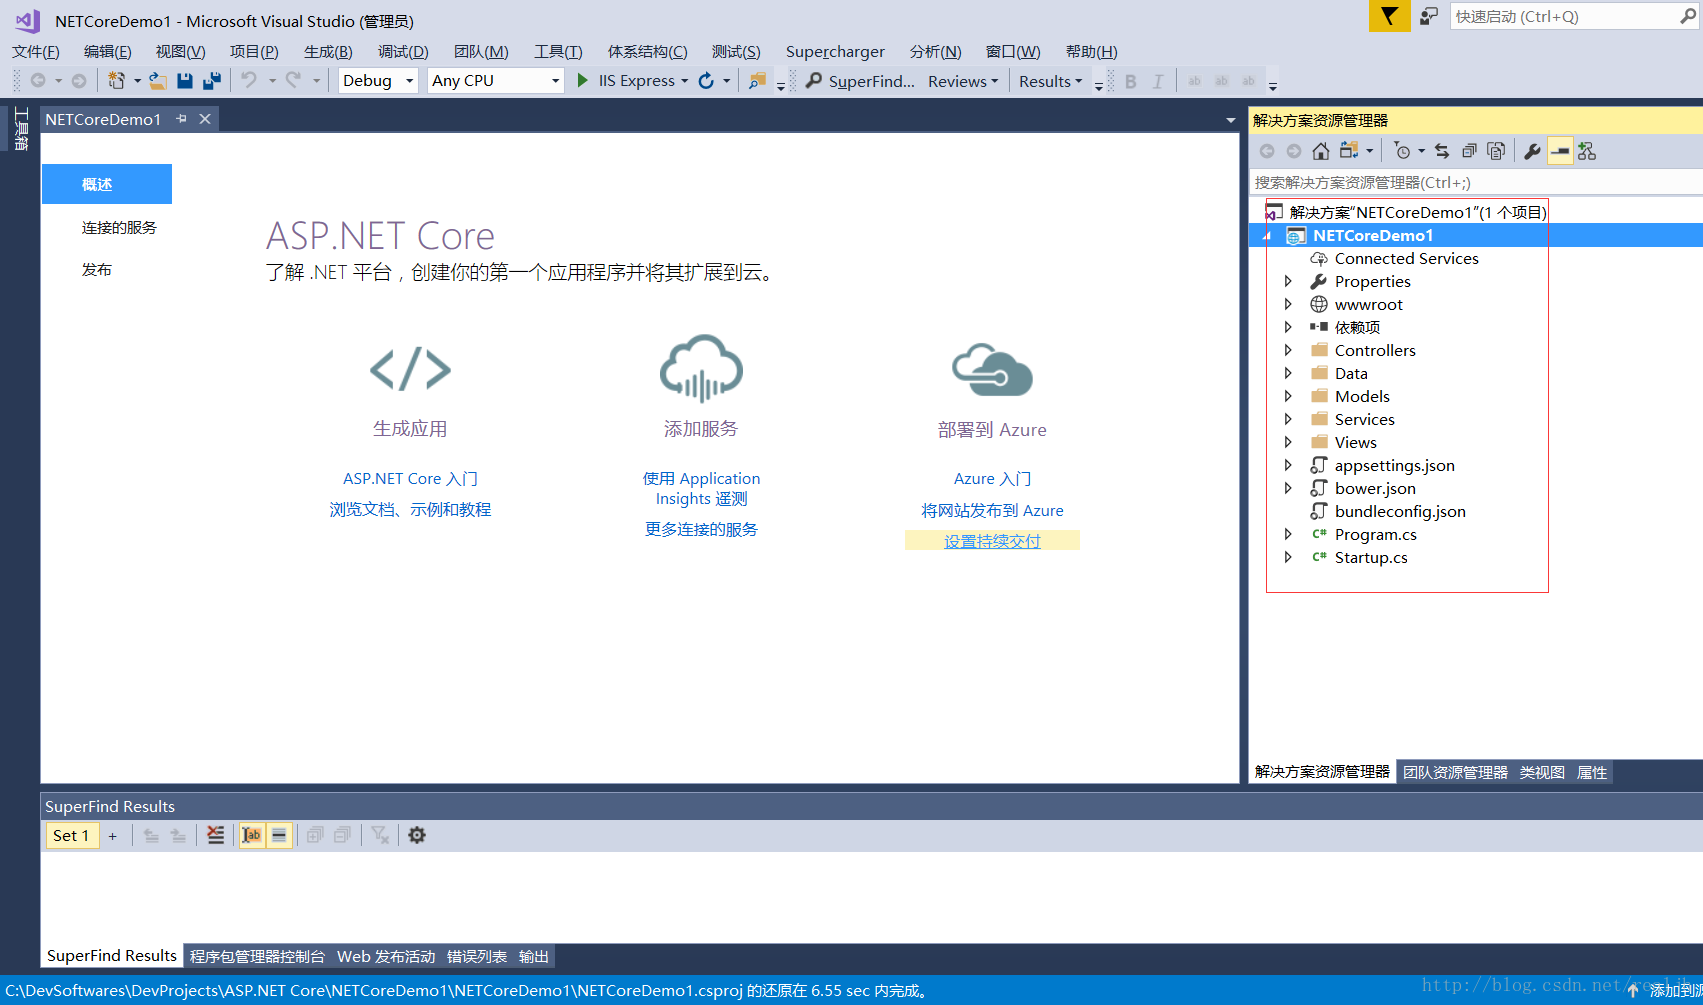1703x1005 pixels.
Task: Click Sync with Active Document icon
Action: [1442, 151]
